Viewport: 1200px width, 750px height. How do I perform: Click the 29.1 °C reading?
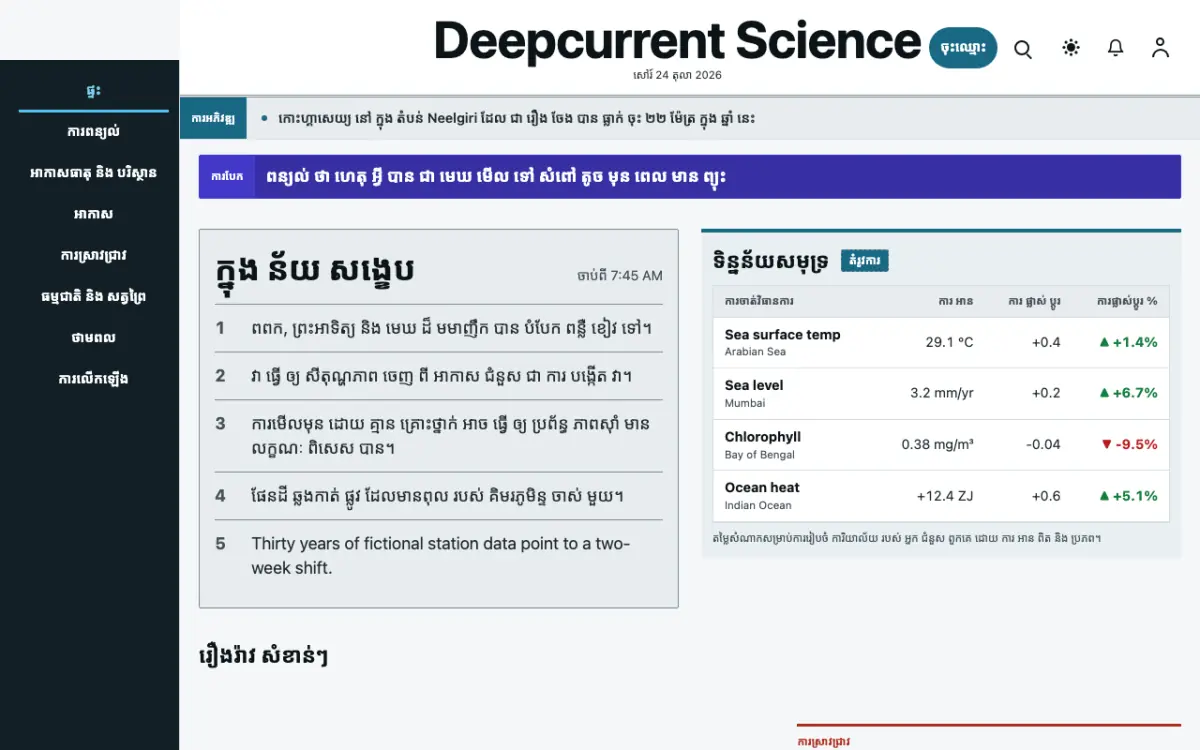pyautogui.click(x=949, y=342)
